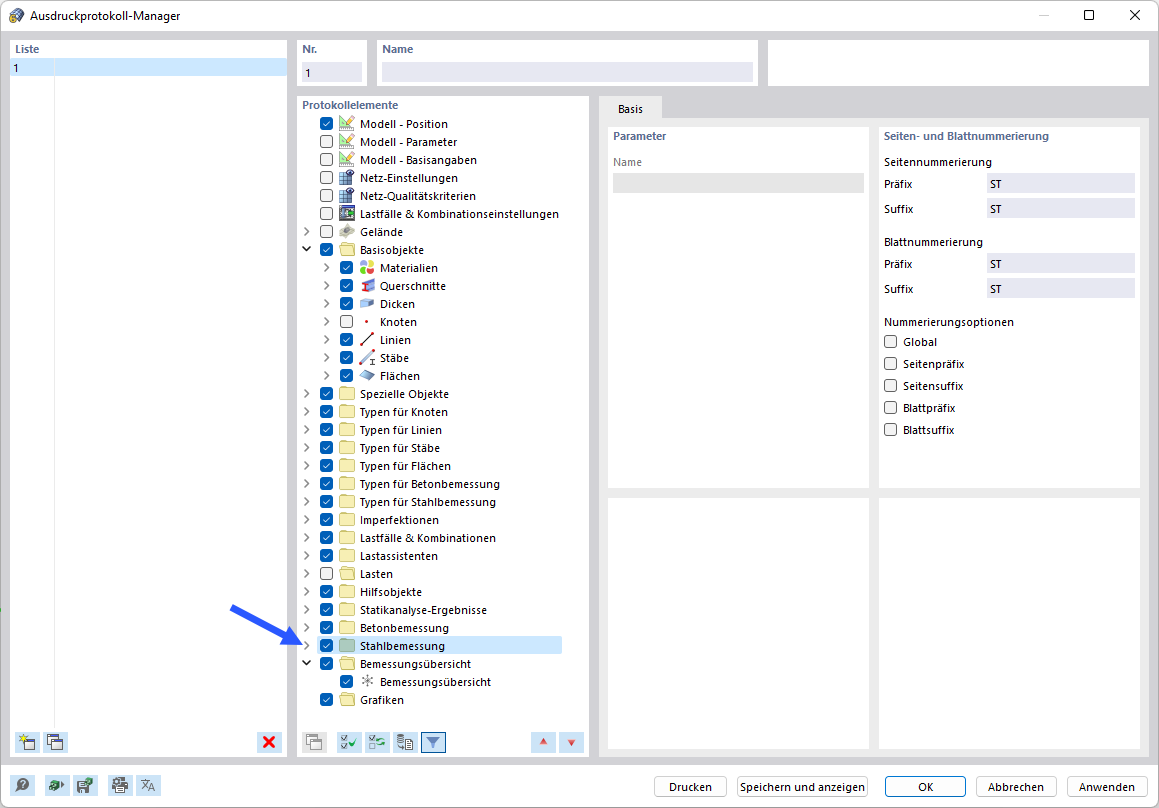
Task: Click the Stäbe member icon
Action: coord(367,358)
